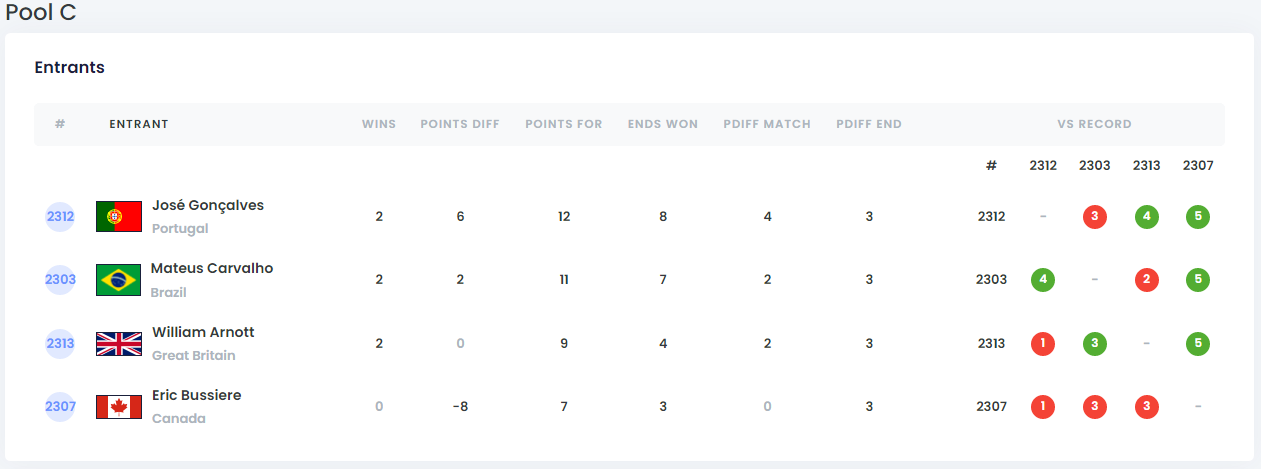1261x469 pixels.
Task: Select William Arnott entrant name
Action: 203,332
